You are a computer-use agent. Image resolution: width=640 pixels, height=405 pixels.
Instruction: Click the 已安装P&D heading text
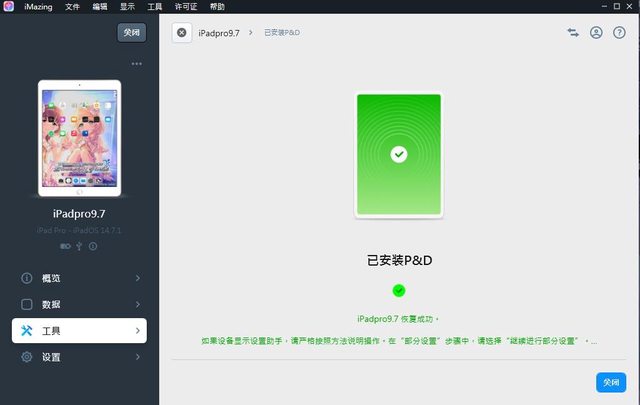click(399, 260)
